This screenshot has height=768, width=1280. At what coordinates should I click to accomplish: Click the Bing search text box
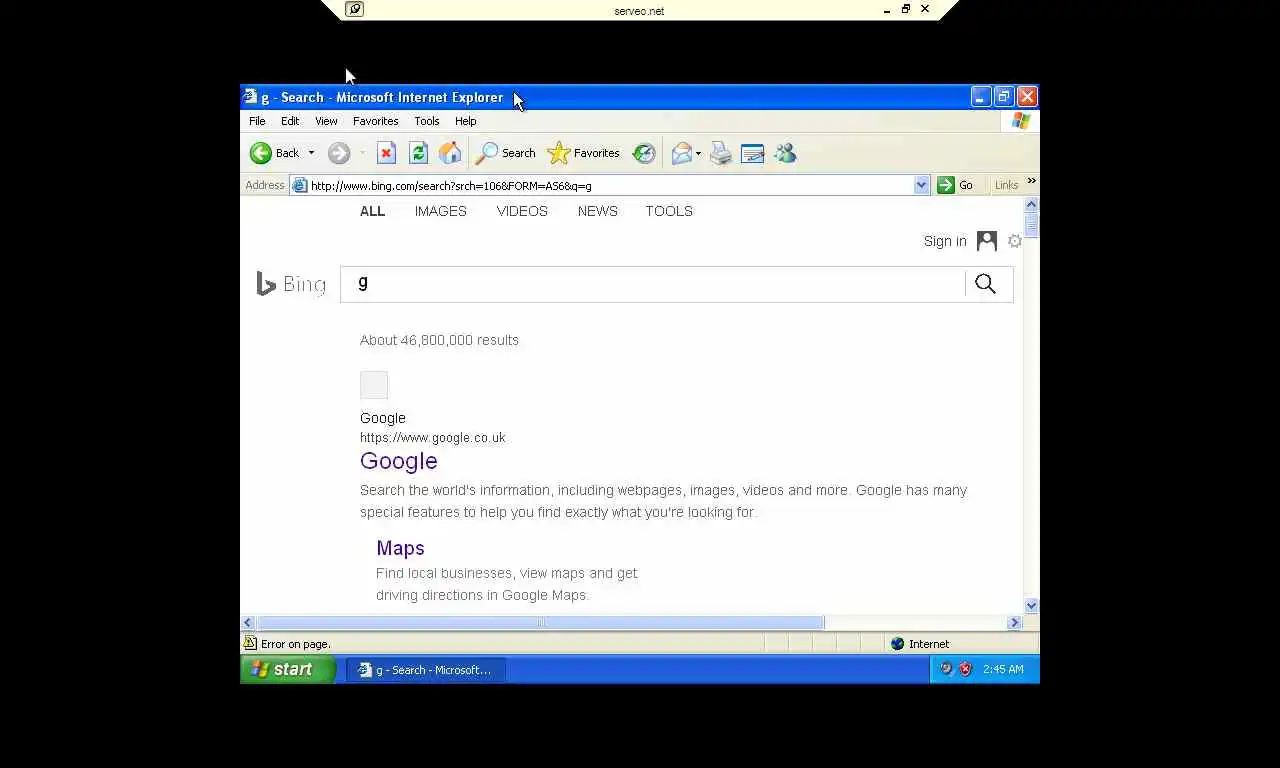[652, 284]
